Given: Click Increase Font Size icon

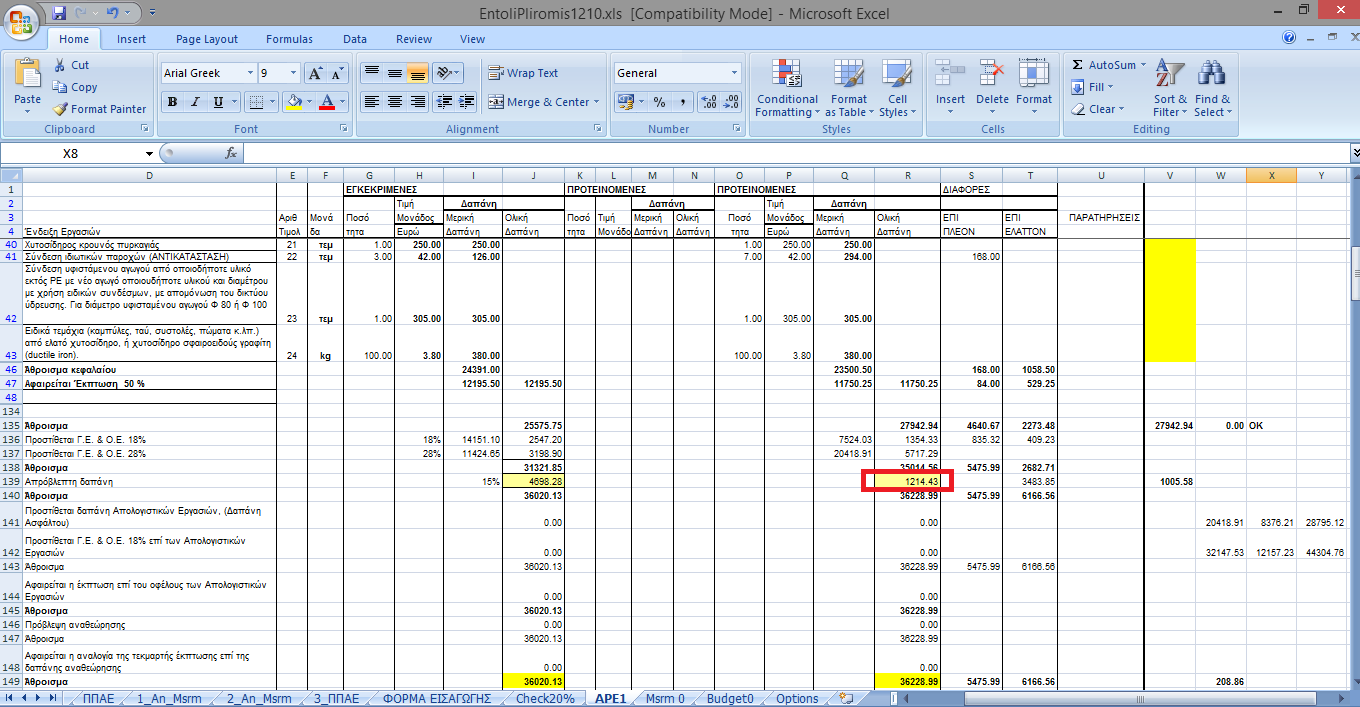Looking at the screenshot, I should (315, 73).
